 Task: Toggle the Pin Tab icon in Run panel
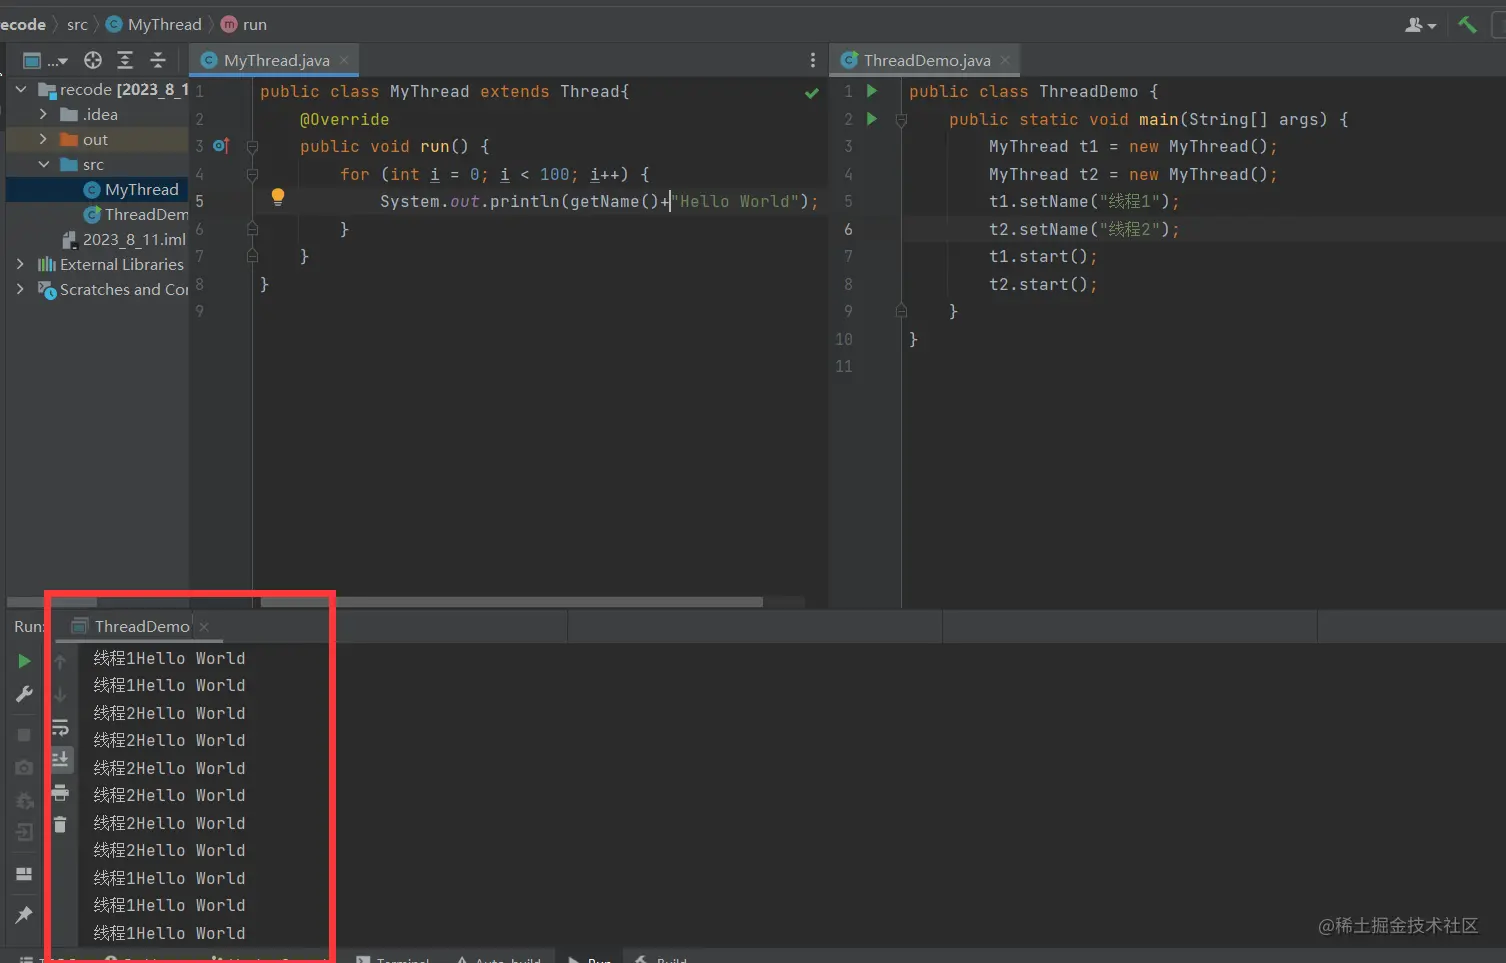tap(24, 914)
